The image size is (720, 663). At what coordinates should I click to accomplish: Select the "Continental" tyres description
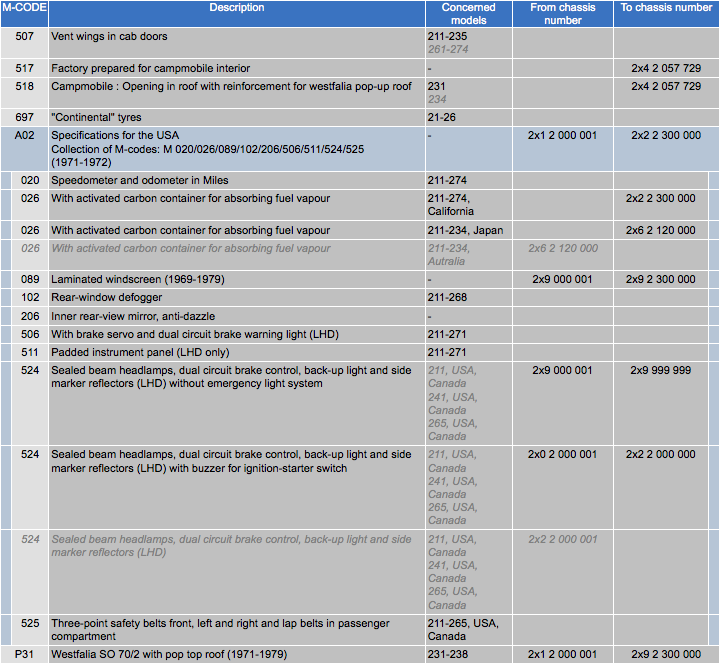pyautogui.click(x=96, y=118)
